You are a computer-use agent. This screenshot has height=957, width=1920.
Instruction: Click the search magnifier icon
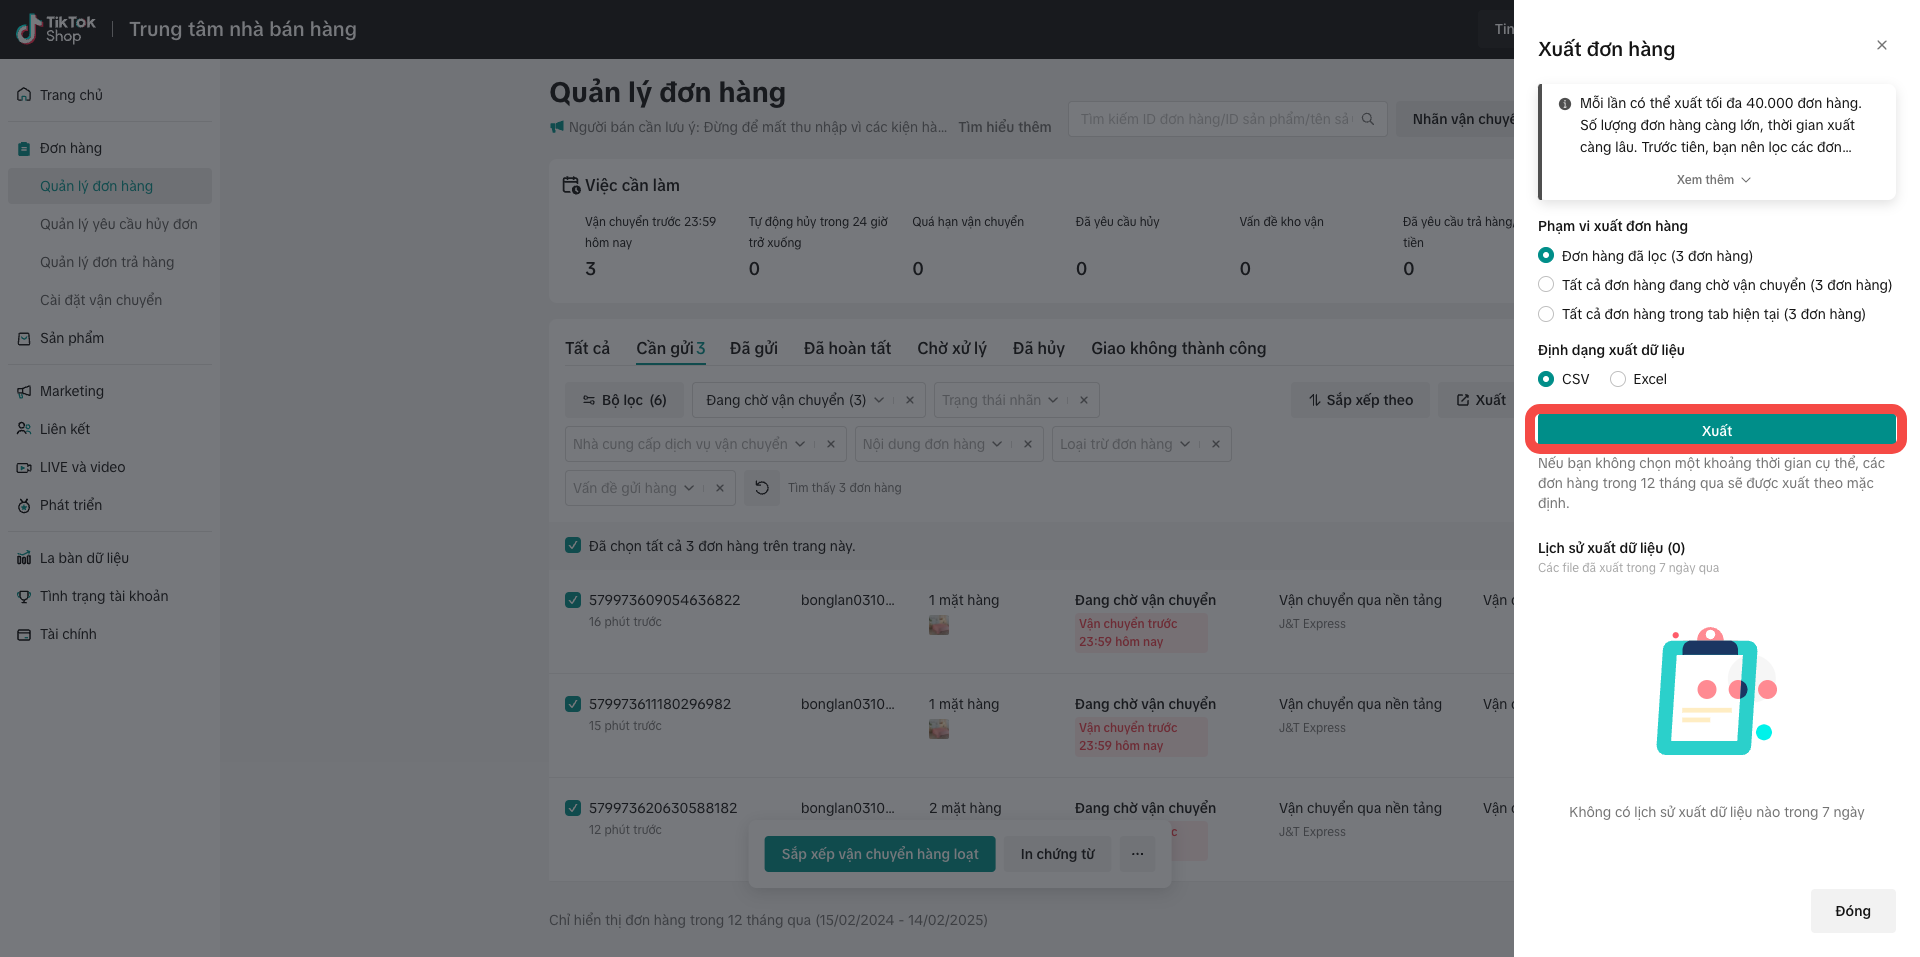click(x=1368, y=119)
